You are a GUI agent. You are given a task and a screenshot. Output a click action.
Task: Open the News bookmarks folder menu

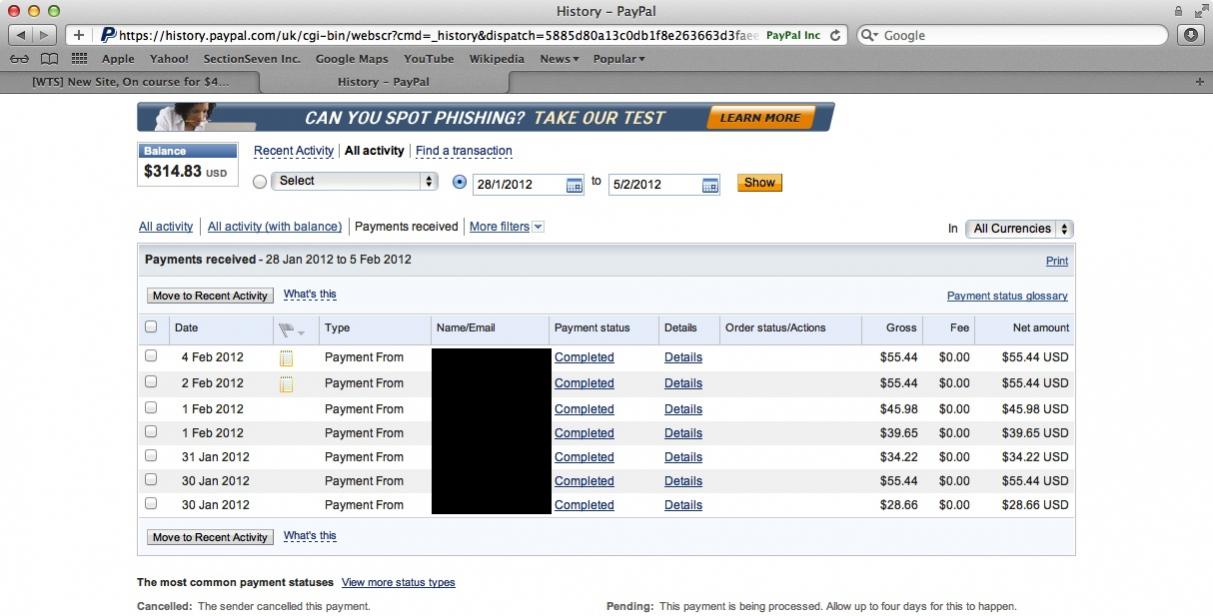point(559,59)
